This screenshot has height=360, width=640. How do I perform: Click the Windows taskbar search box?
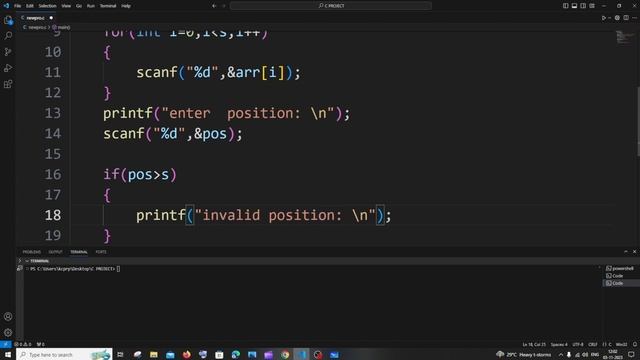point(64,354)
